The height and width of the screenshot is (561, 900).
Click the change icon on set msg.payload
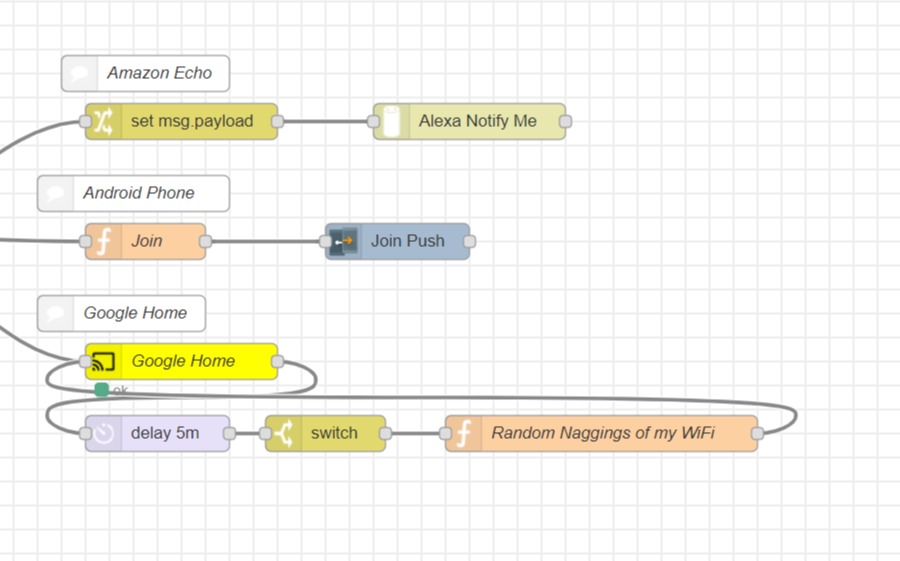104,121
